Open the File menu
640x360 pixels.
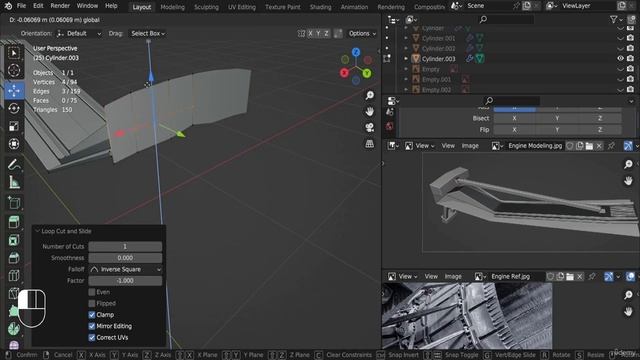21,6
